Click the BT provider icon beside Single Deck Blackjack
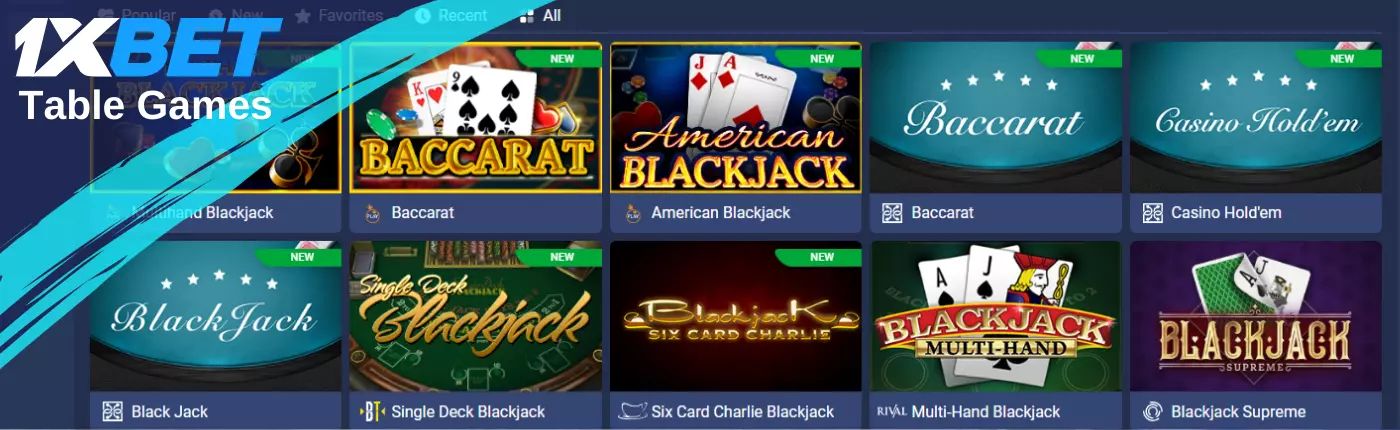 pos(372,412)
